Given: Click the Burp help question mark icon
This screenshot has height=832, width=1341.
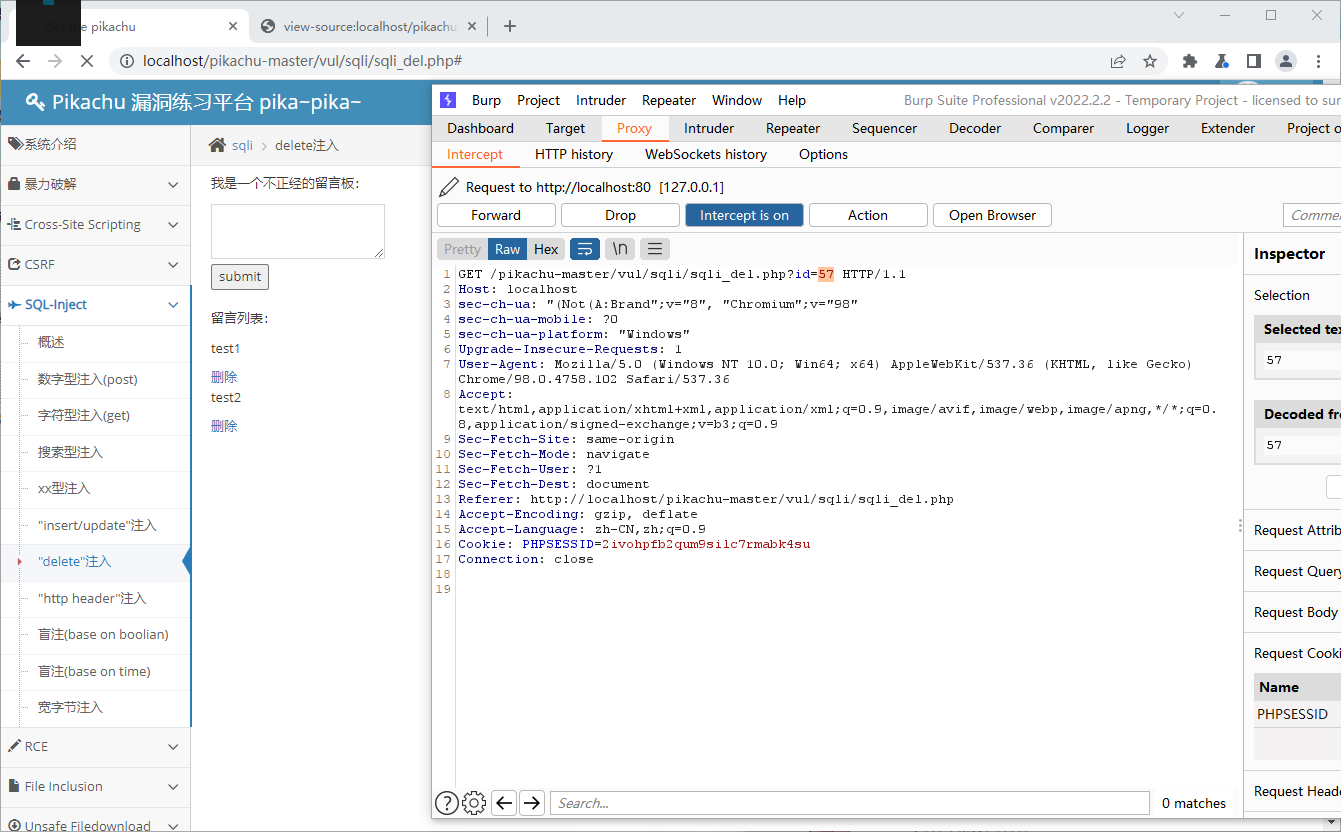Looking at the screenshot, I should (447, 802).
